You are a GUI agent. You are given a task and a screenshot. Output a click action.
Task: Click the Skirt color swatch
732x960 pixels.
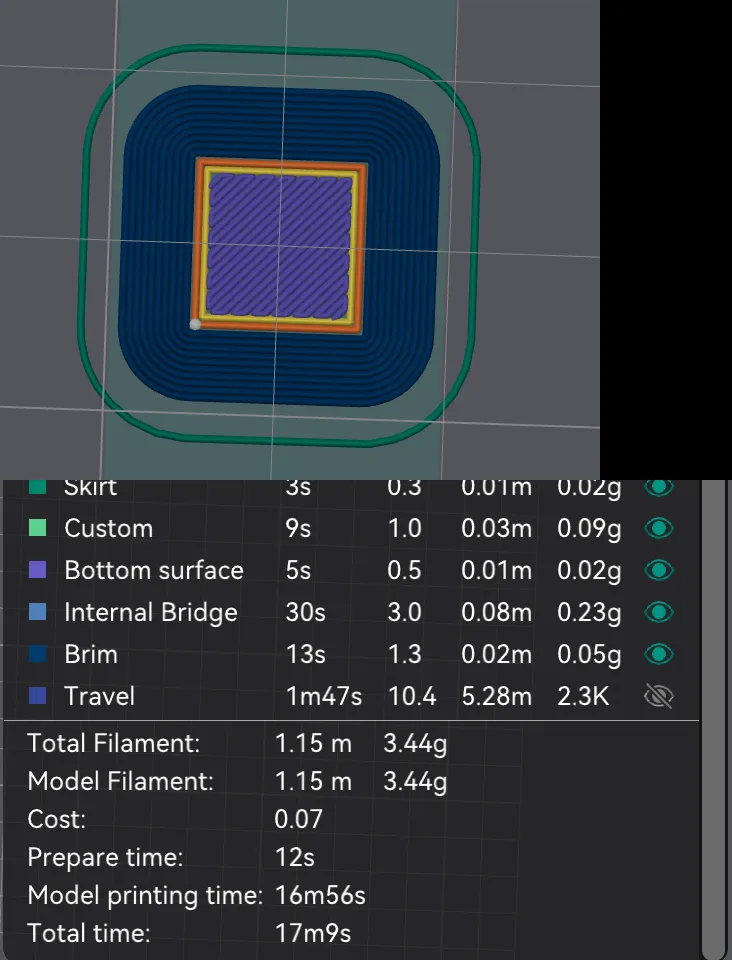[x=38, y=486]
